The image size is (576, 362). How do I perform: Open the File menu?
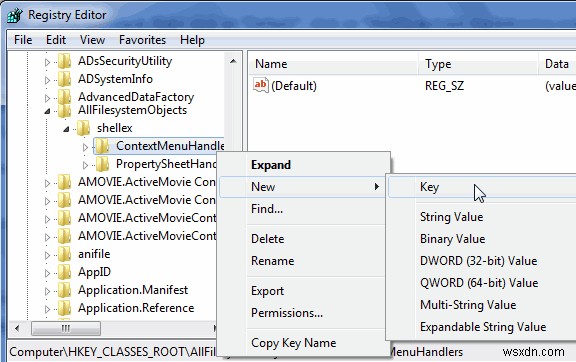pos(23,40)
